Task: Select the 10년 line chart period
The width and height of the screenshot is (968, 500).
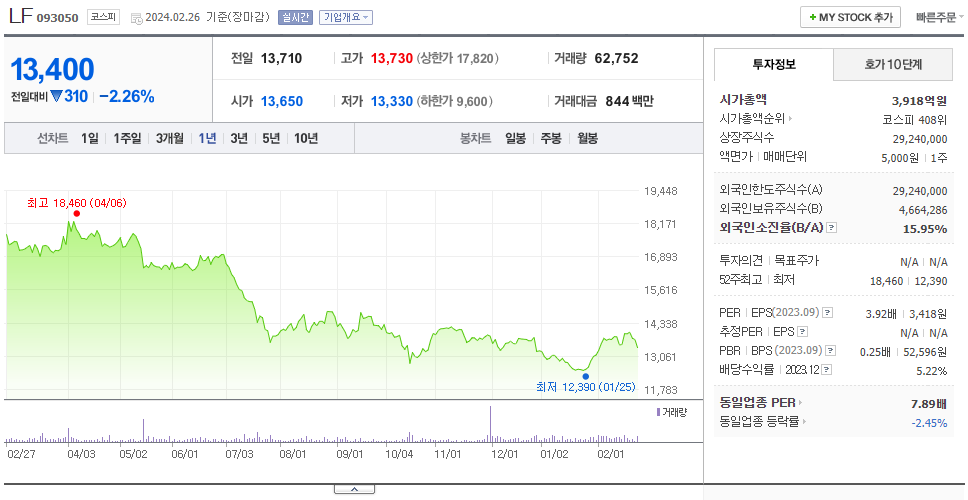Action: (306, 138)
